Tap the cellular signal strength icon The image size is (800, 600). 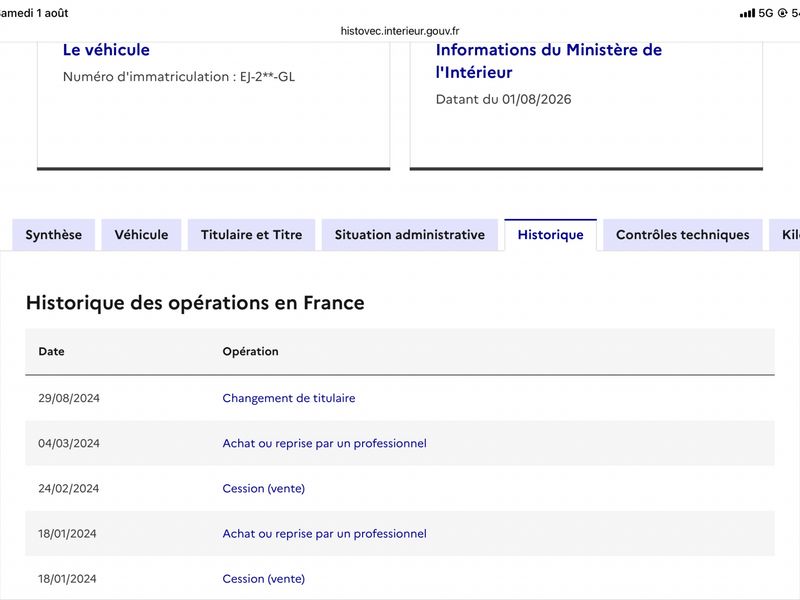click(747, 13)
